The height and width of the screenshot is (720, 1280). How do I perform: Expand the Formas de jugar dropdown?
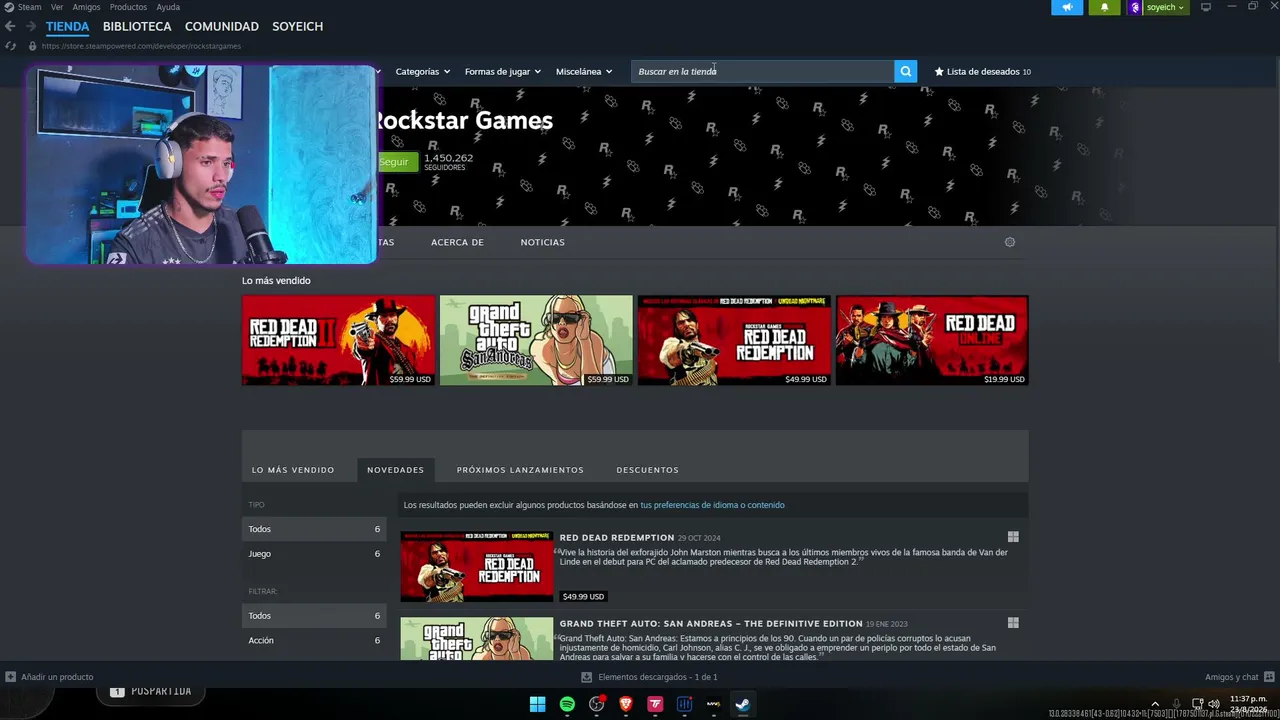tap(502, 72)
